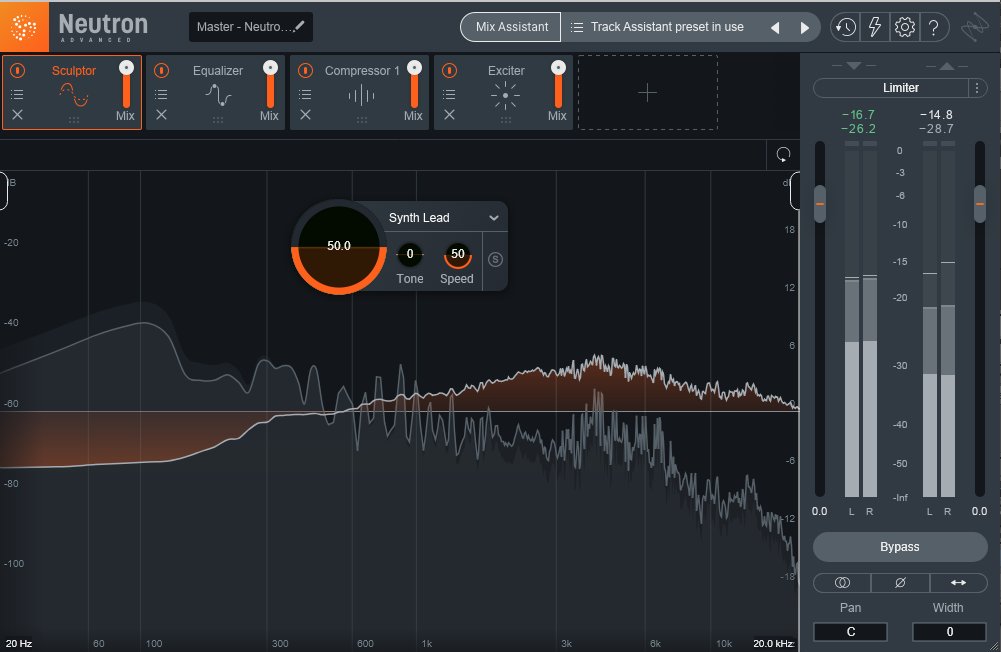Click the Tone knob

[x=410, y=254]
